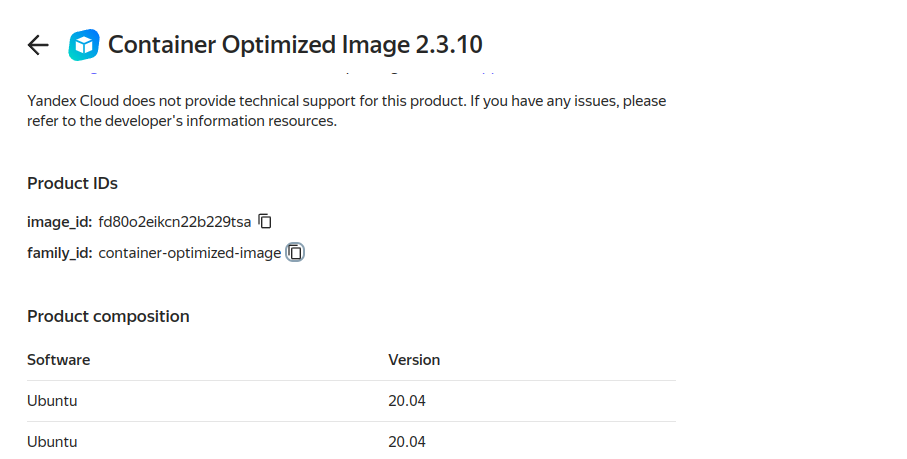
Task: Click the Software column header
Action: [x=58, y=360]
